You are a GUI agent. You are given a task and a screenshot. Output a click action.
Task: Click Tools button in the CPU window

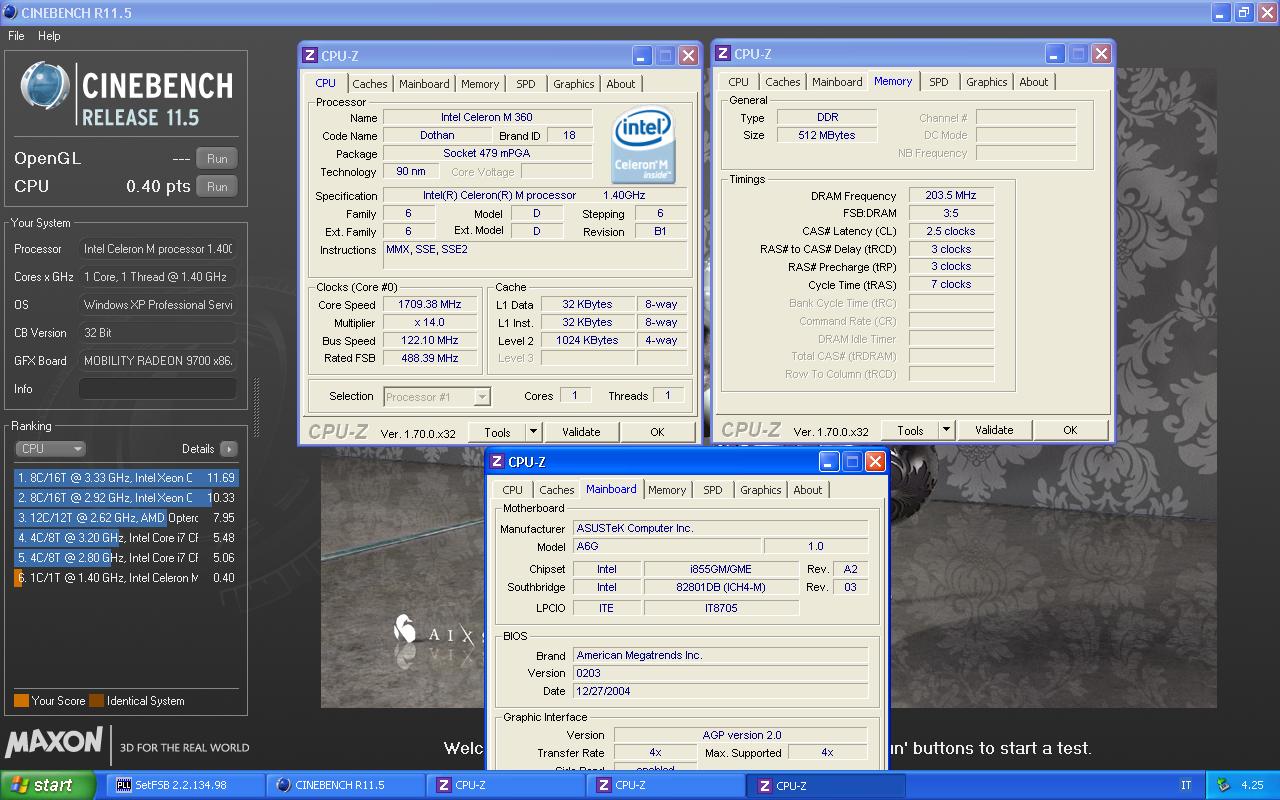(x=497, y=432)
